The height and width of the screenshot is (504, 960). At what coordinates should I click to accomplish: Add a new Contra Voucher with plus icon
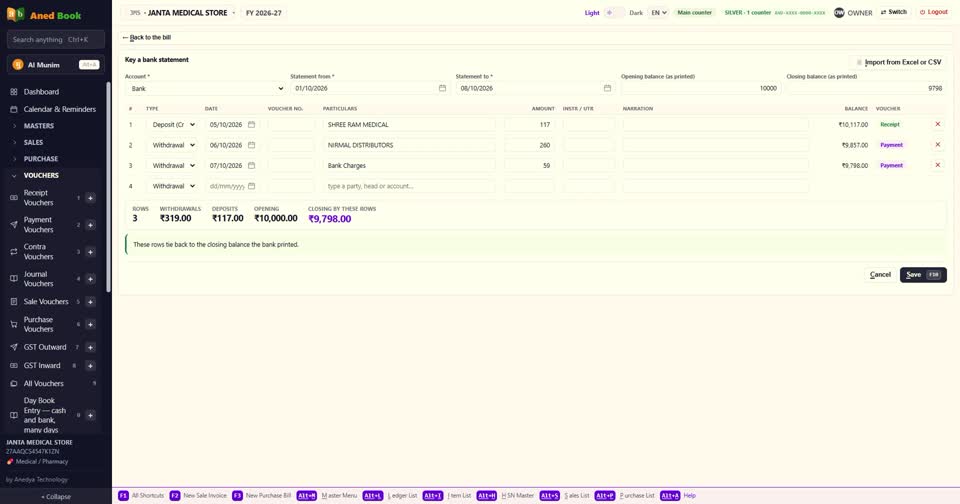coord(90,252)
